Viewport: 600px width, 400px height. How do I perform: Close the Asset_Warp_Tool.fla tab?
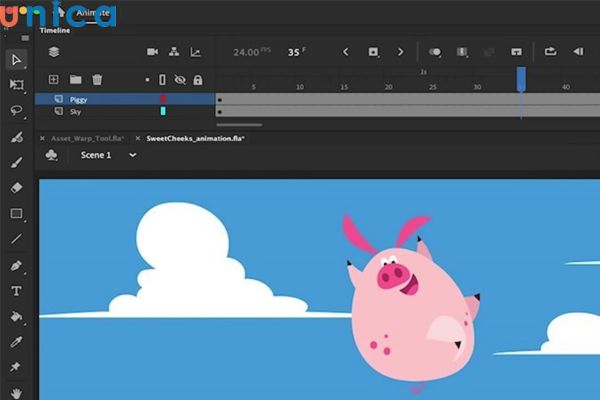coord(42,139)
